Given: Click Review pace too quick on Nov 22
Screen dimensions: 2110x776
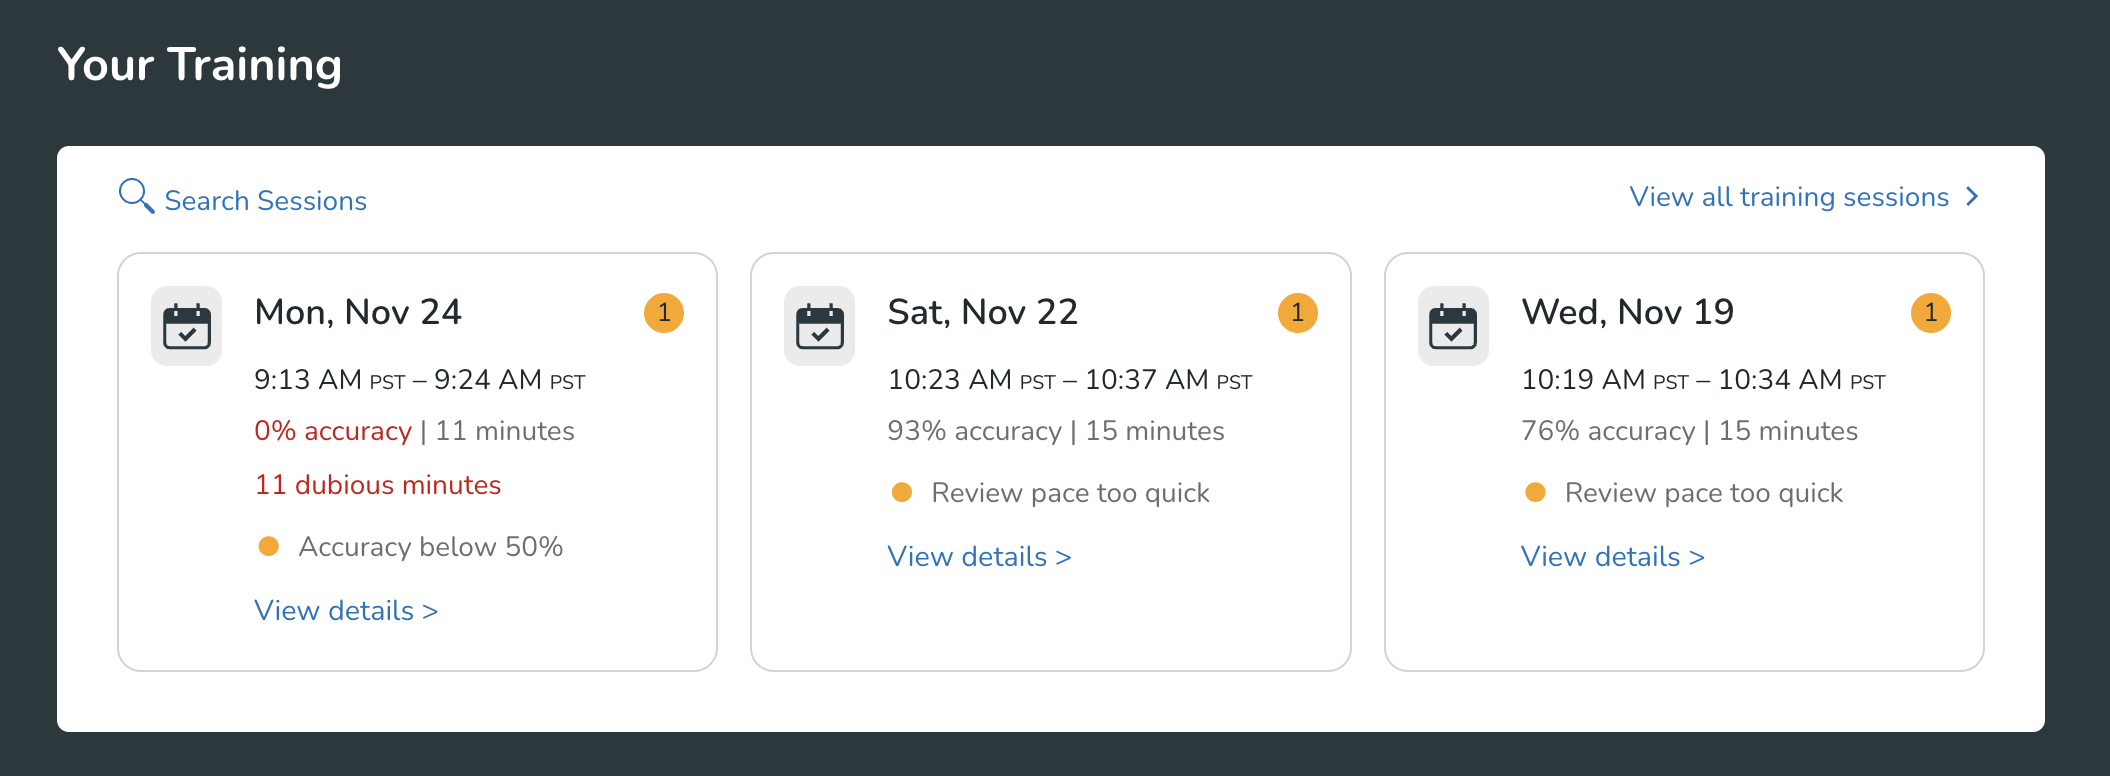Looking at the screenshot, I should click(x=1070, y=493).
